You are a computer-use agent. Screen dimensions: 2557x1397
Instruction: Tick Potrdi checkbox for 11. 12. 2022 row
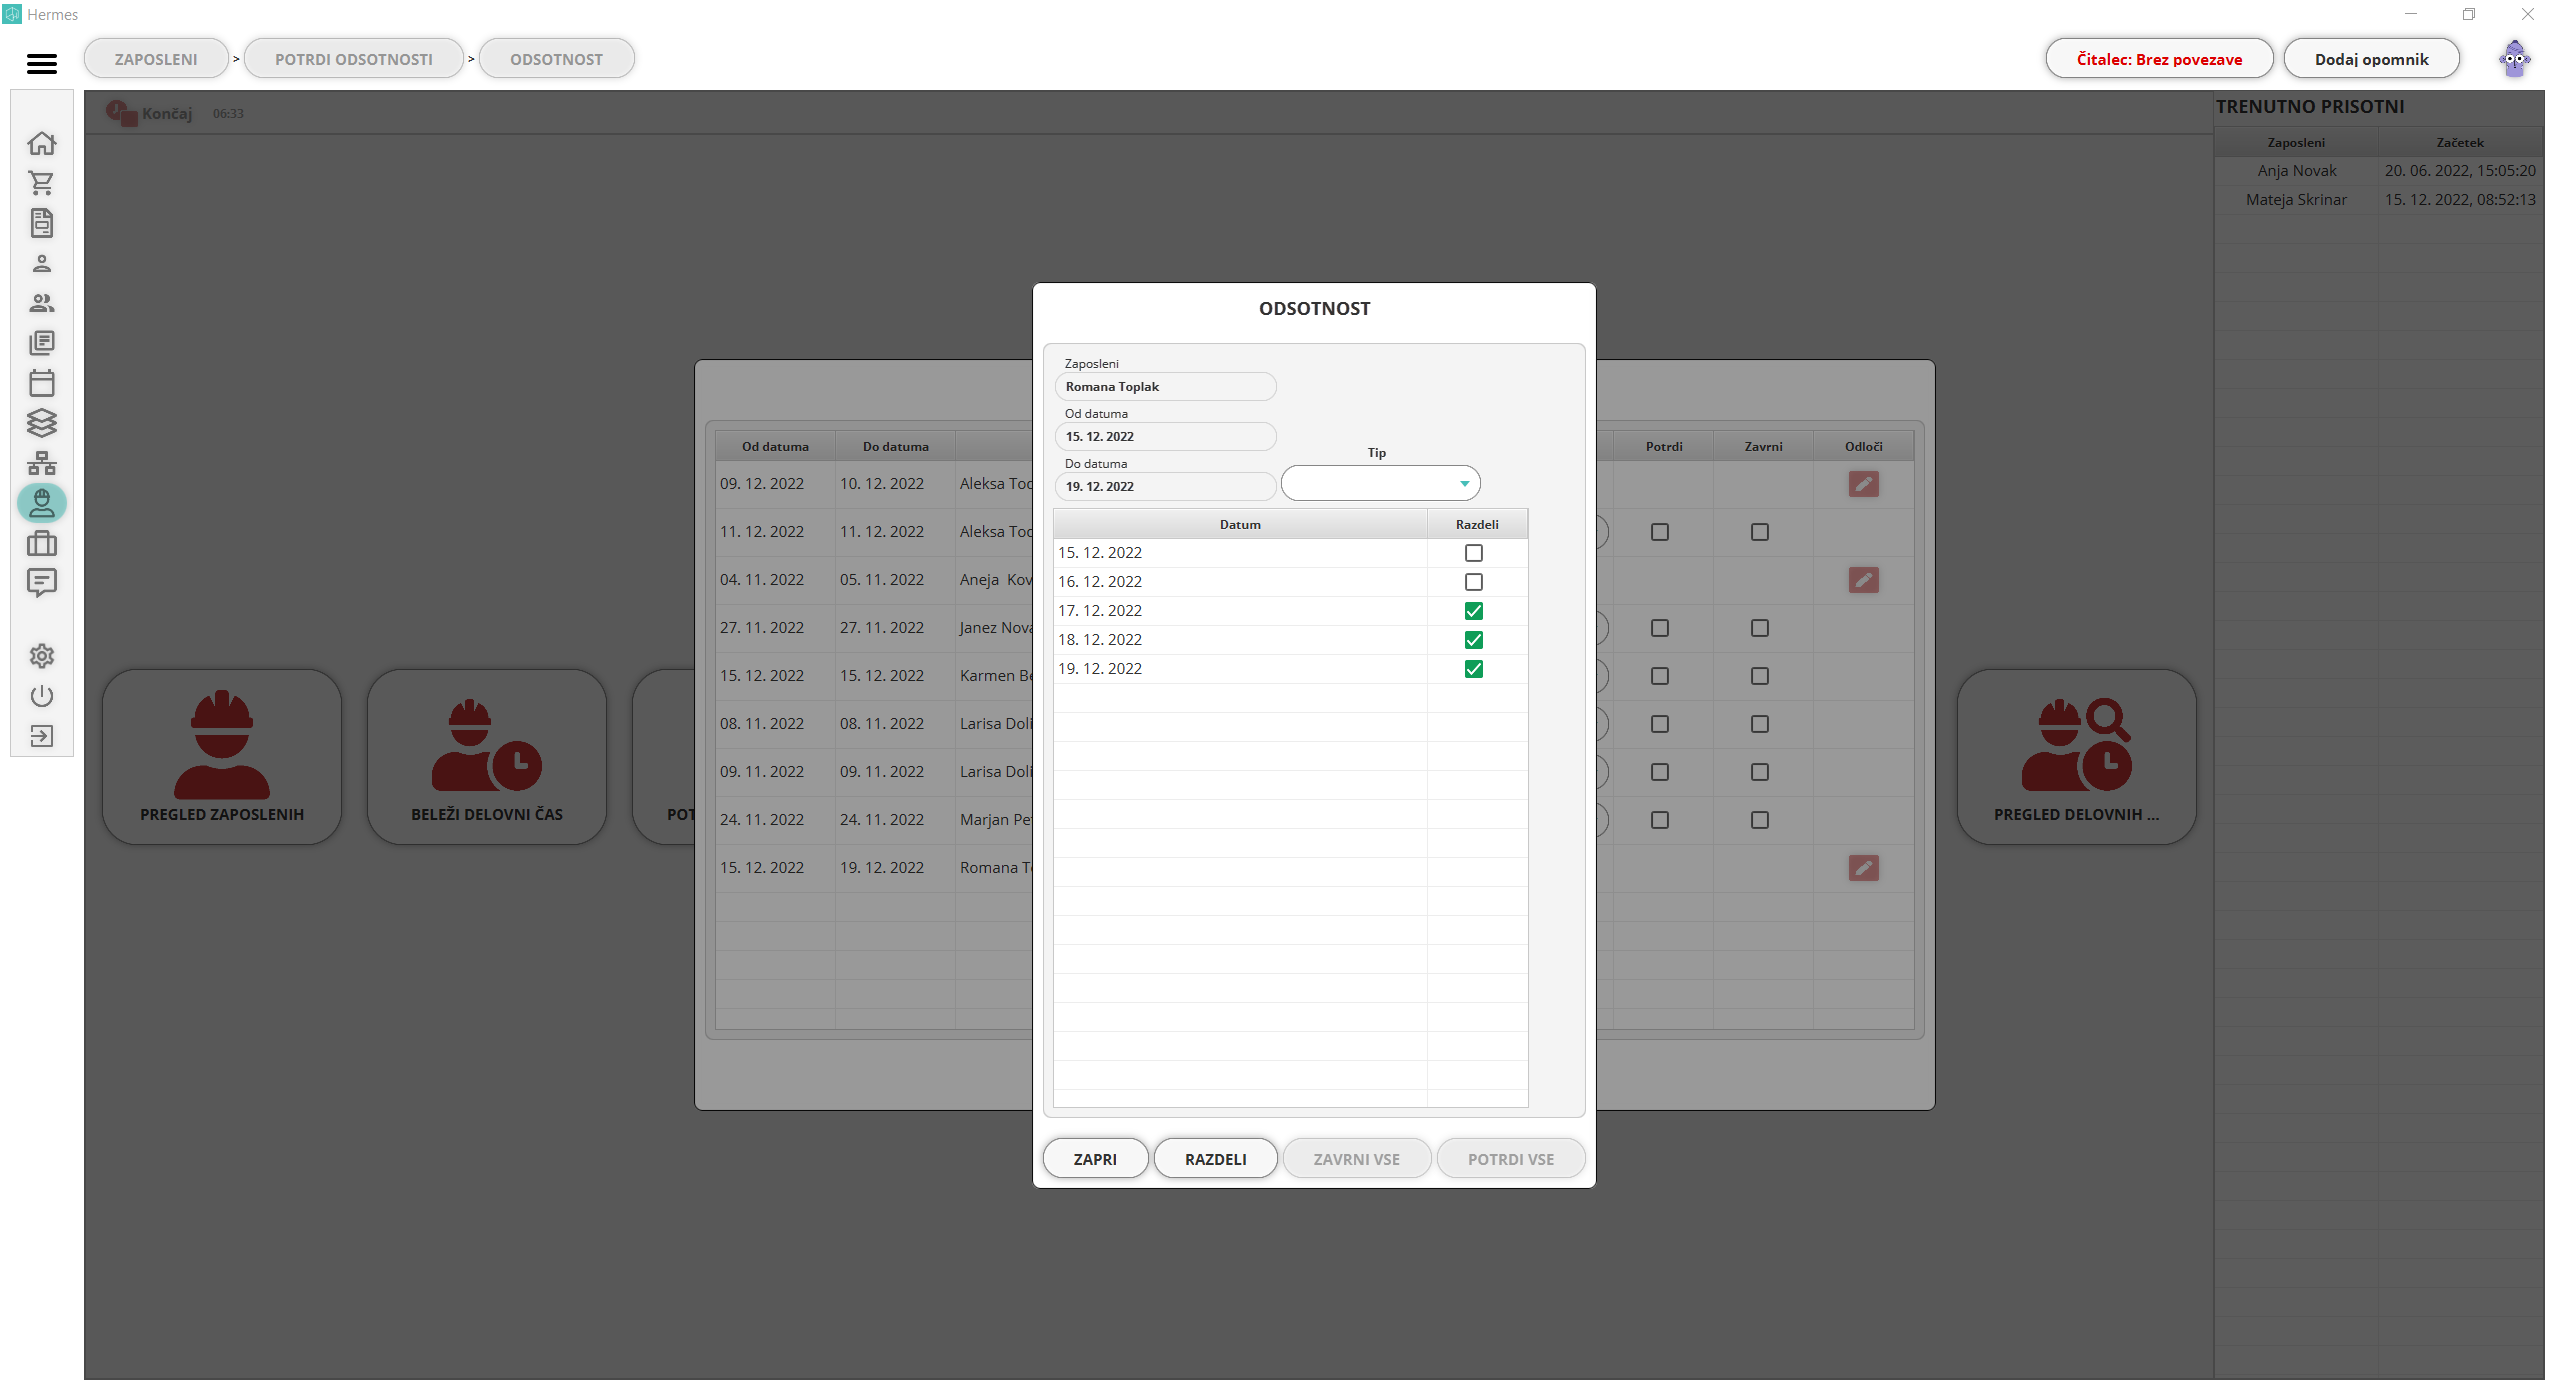click(x=1660, y=532)
